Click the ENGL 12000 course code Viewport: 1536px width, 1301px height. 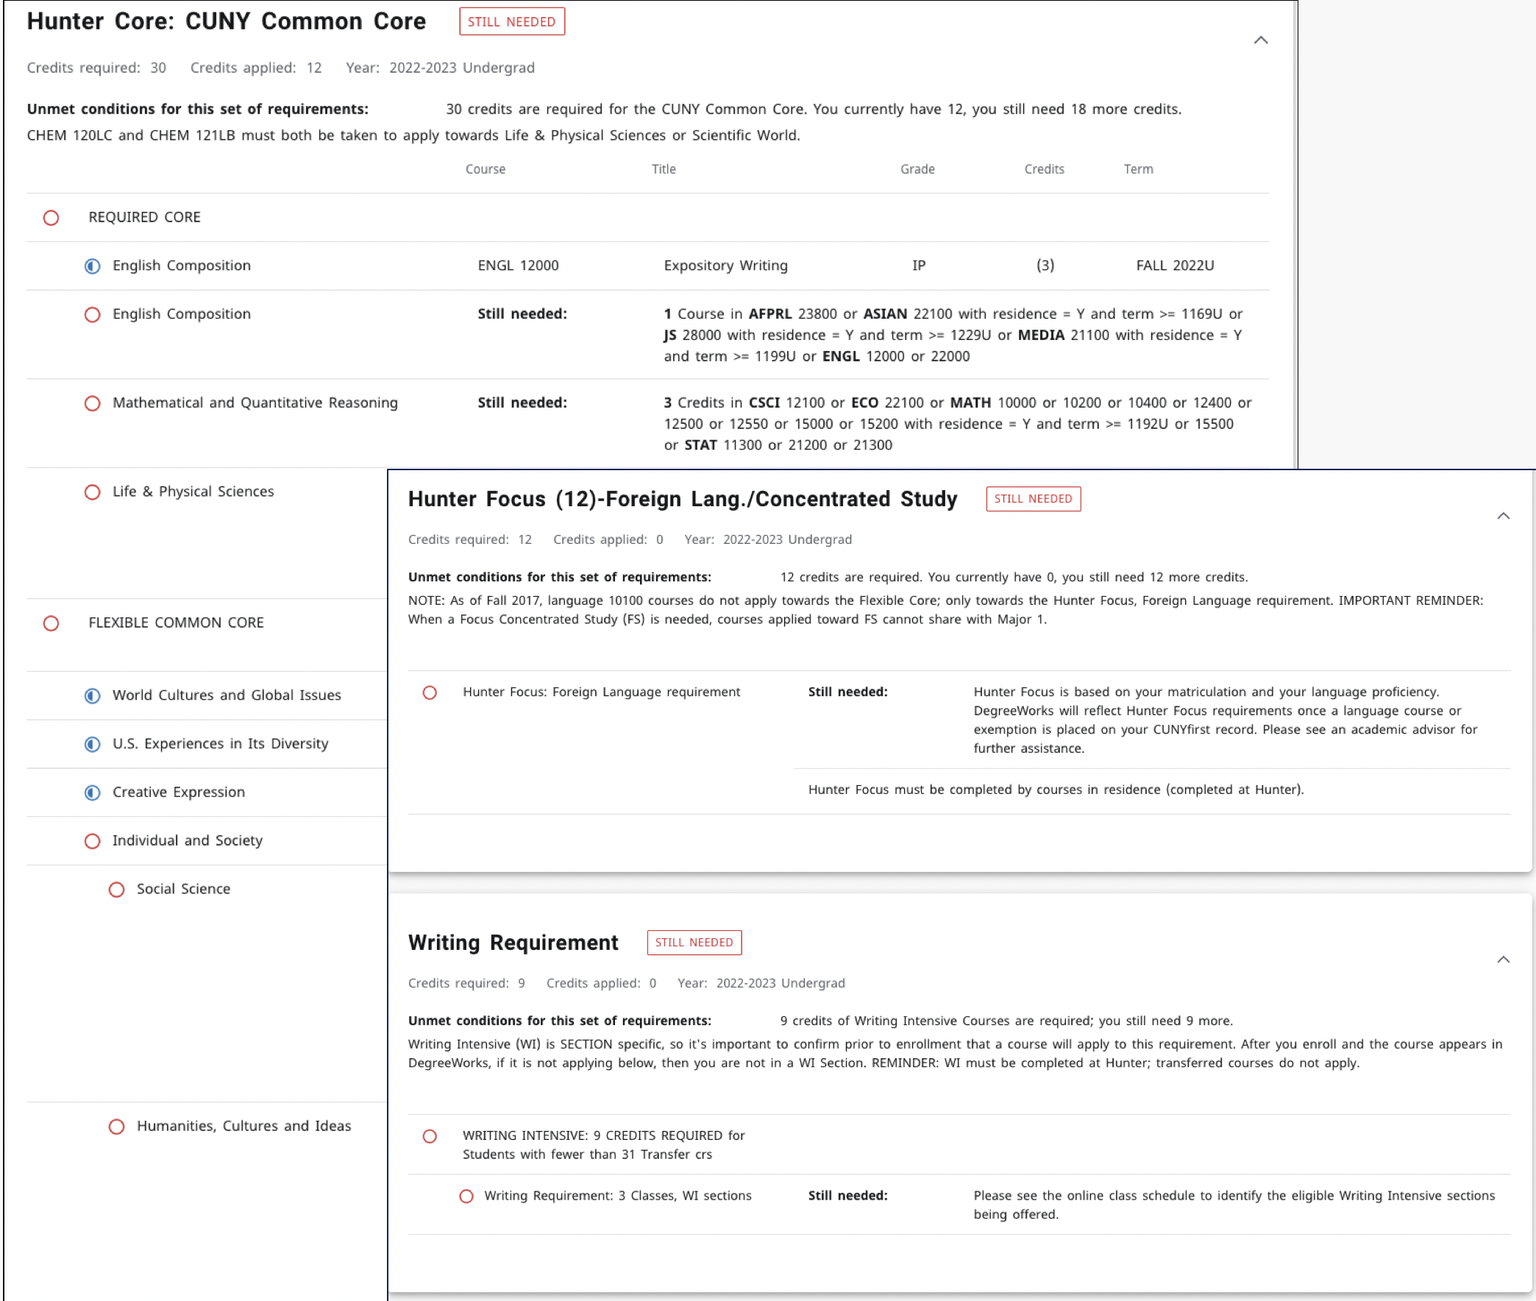[x=518, y=266]
